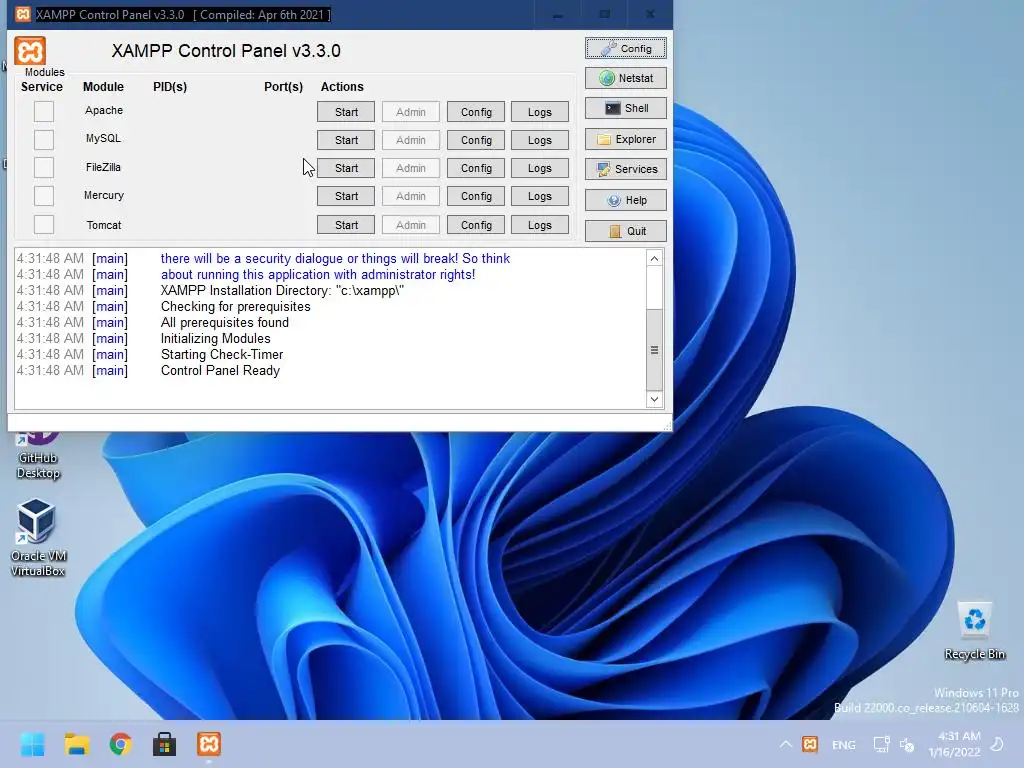1024x768 pixels.
Task: Click 'All prerequisites found' log line
Action: (225, 323)
